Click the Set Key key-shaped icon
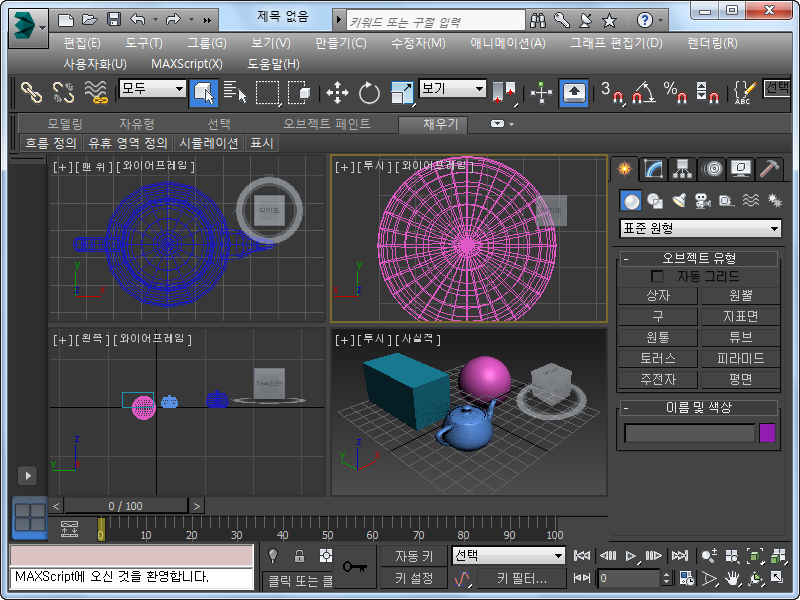Screen dimensions: 800x600 (354, 567)
